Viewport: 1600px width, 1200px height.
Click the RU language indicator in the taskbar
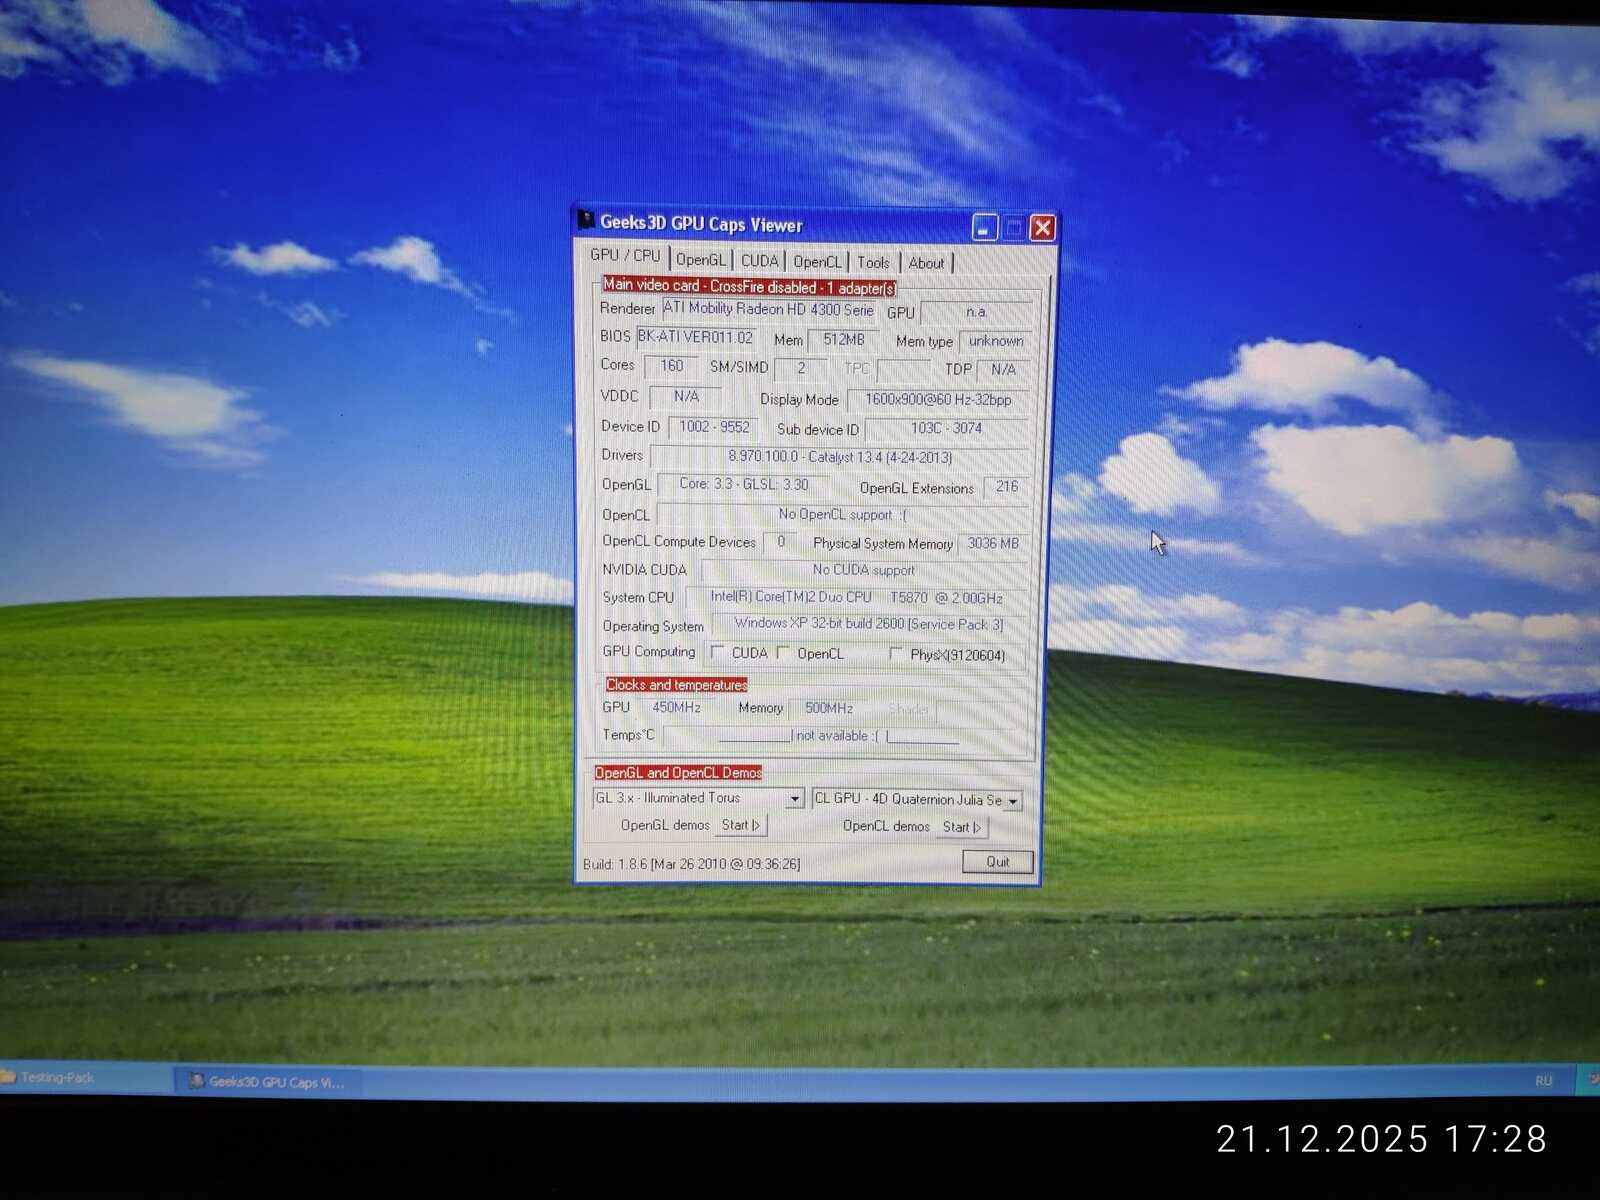pos(1543,1081)
